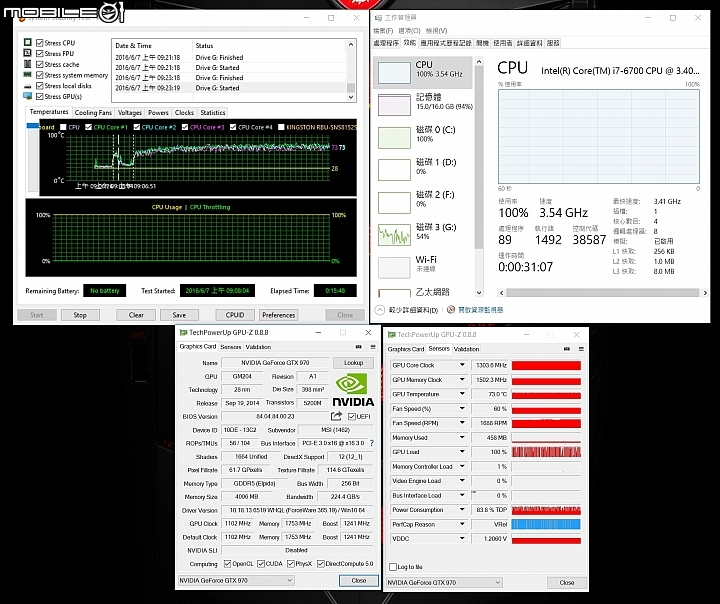Open the Power Consumption sensor dropdown
Viewport: 720px width, 604px height.
(462, 510)
